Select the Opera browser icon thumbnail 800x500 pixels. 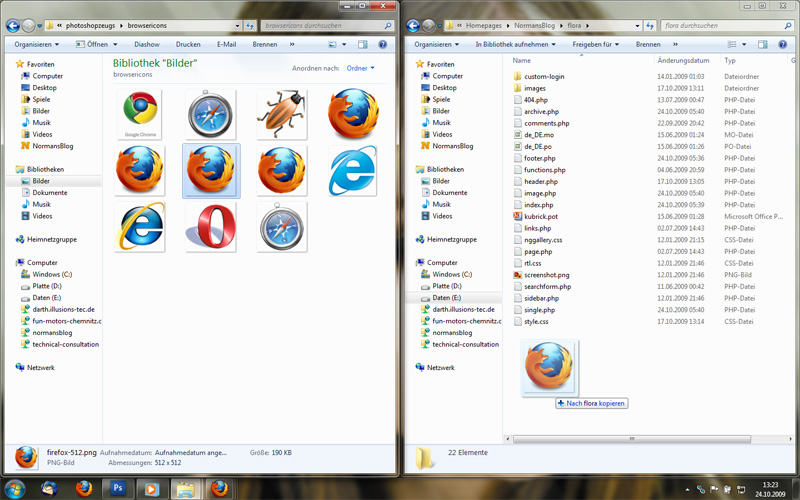(x=211, y=227)
